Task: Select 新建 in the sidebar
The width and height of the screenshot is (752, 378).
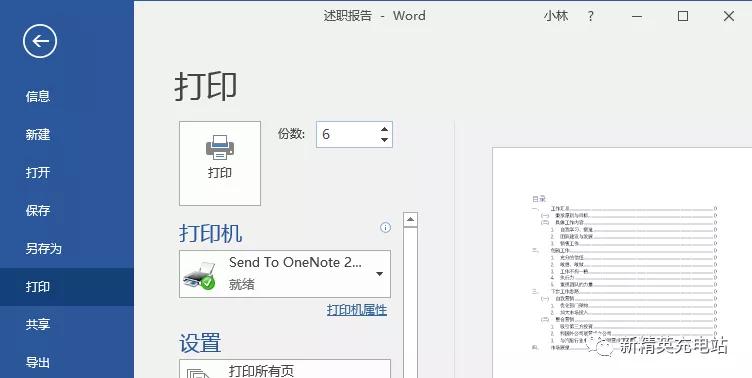Action: coord(38,134)
